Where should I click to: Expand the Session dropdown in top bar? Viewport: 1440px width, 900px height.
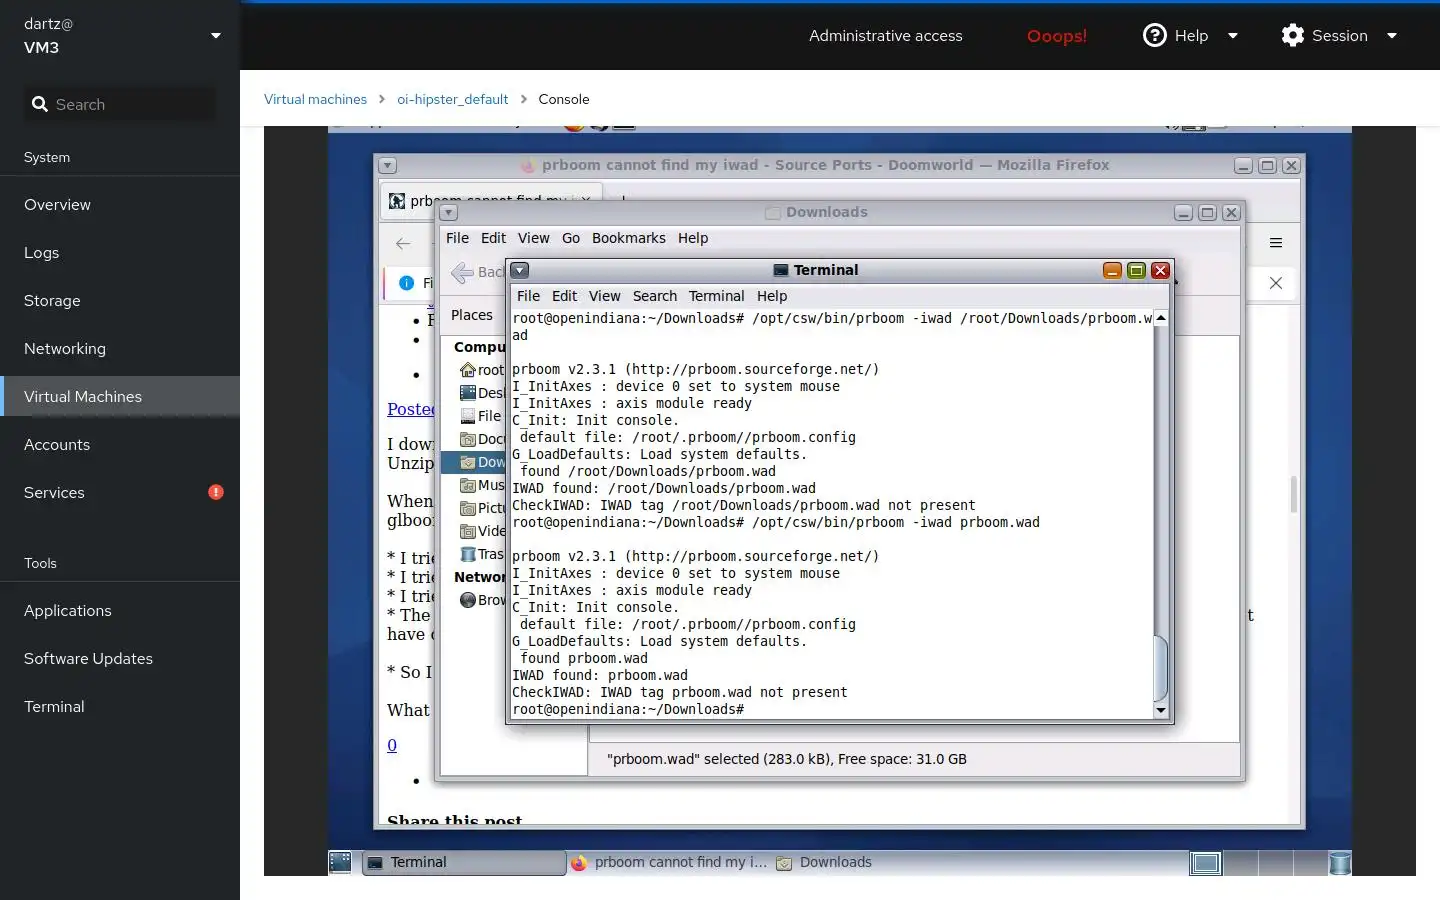1392,35
